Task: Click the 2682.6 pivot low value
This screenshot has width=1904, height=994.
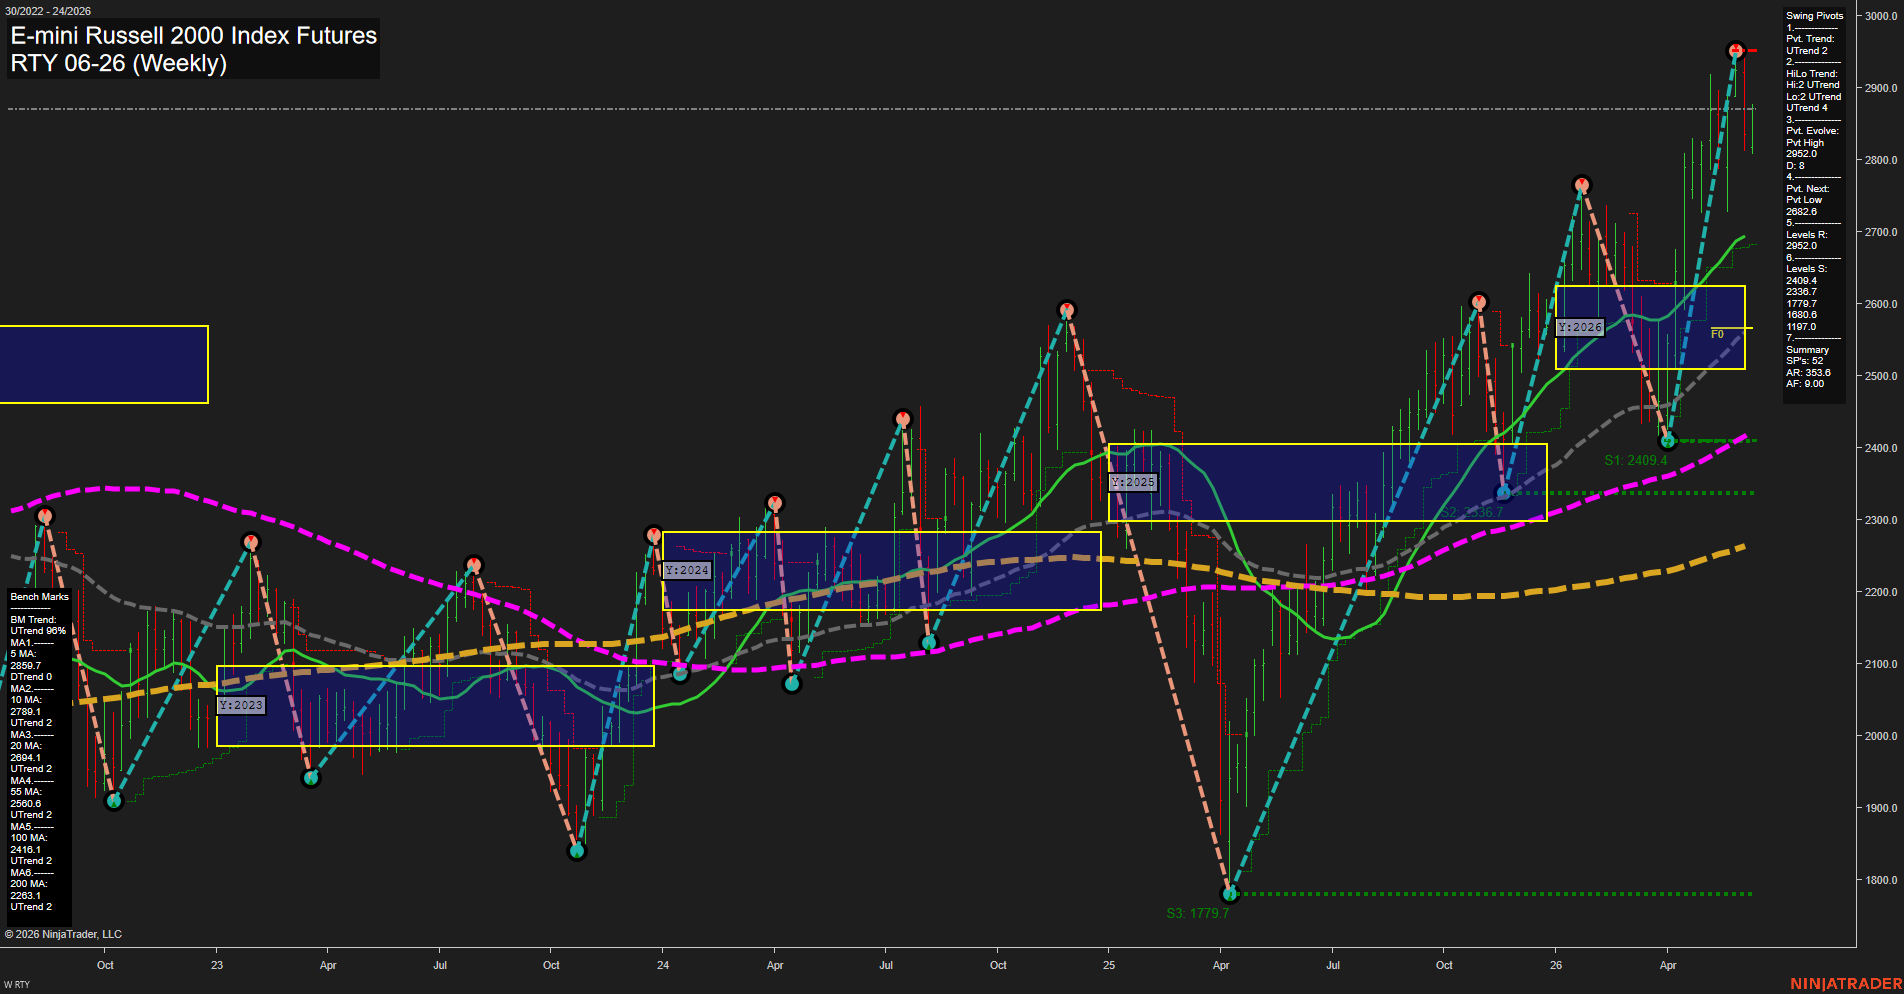Action: coord(1801,212)
